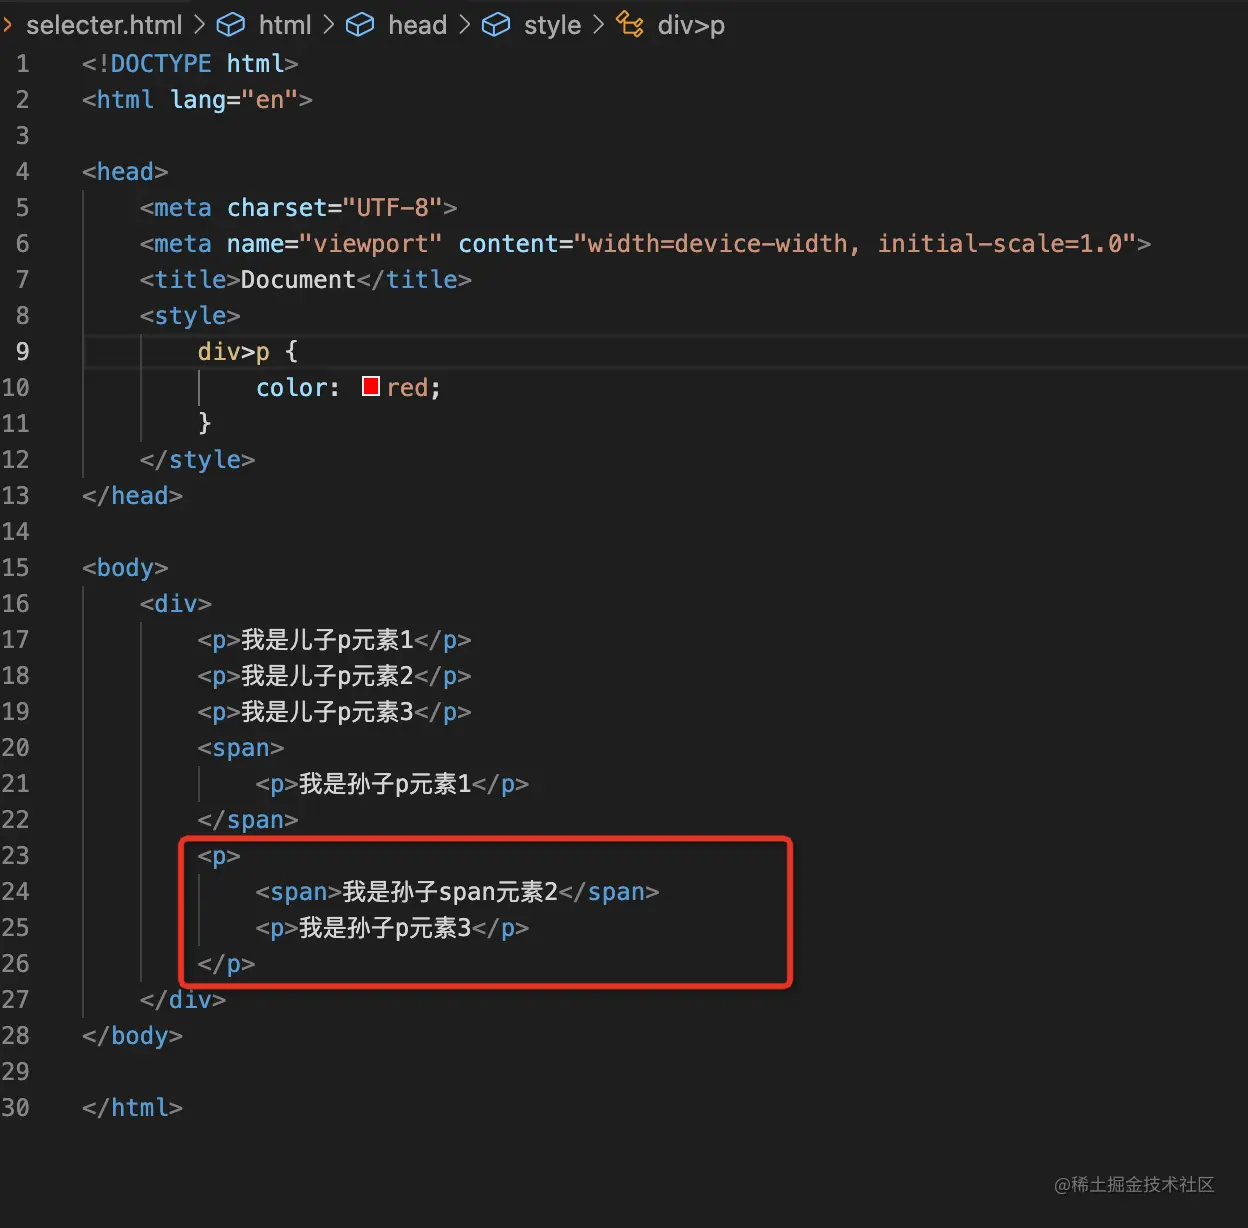
Task: Click the opening <div> tag on line 16
Action: pyautogui.click(x=176, y=604)
